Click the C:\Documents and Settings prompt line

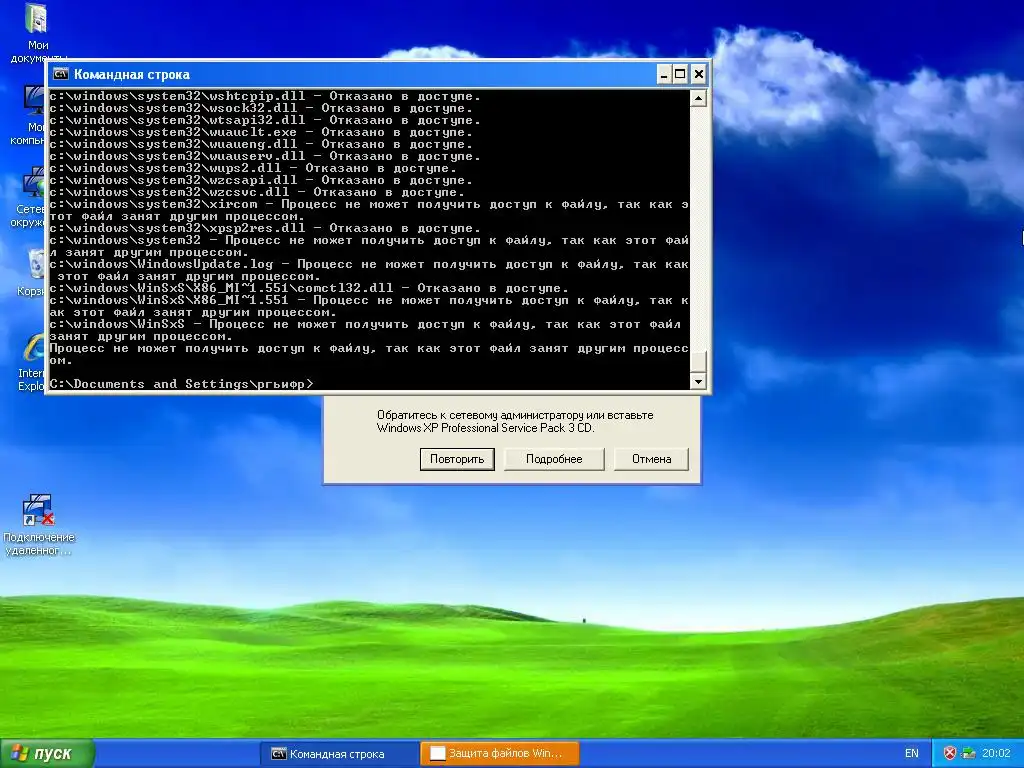click(181, 384)
